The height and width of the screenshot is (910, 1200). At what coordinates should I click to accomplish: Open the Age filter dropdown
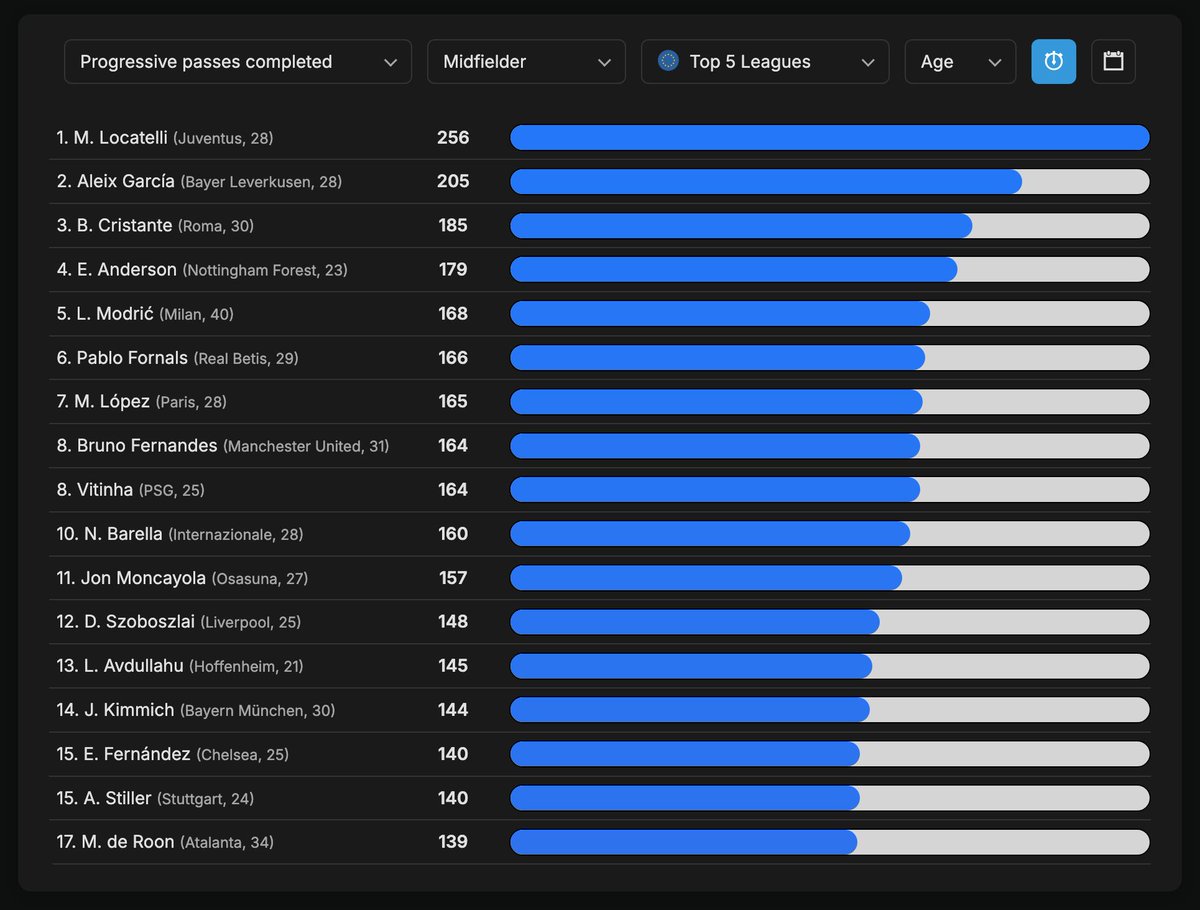[x=960, y=62]
